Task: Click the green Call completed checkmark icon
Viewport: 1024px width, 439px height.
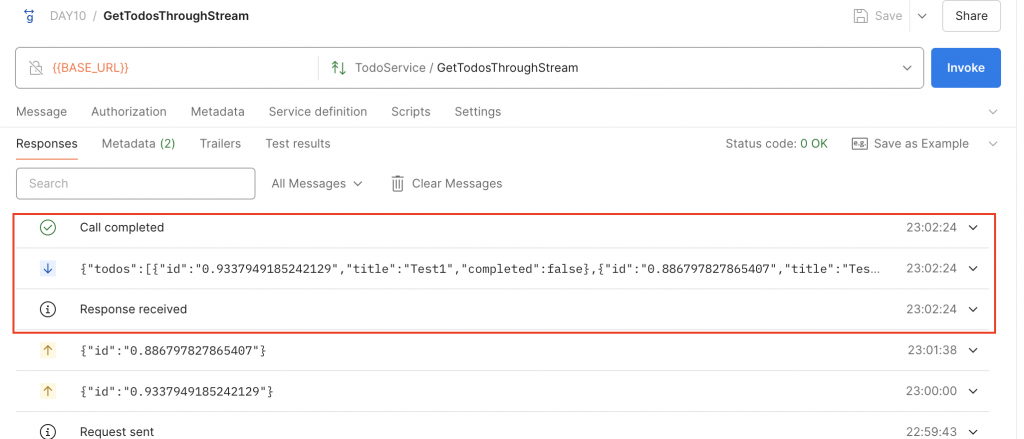Action: pos(48,227)
